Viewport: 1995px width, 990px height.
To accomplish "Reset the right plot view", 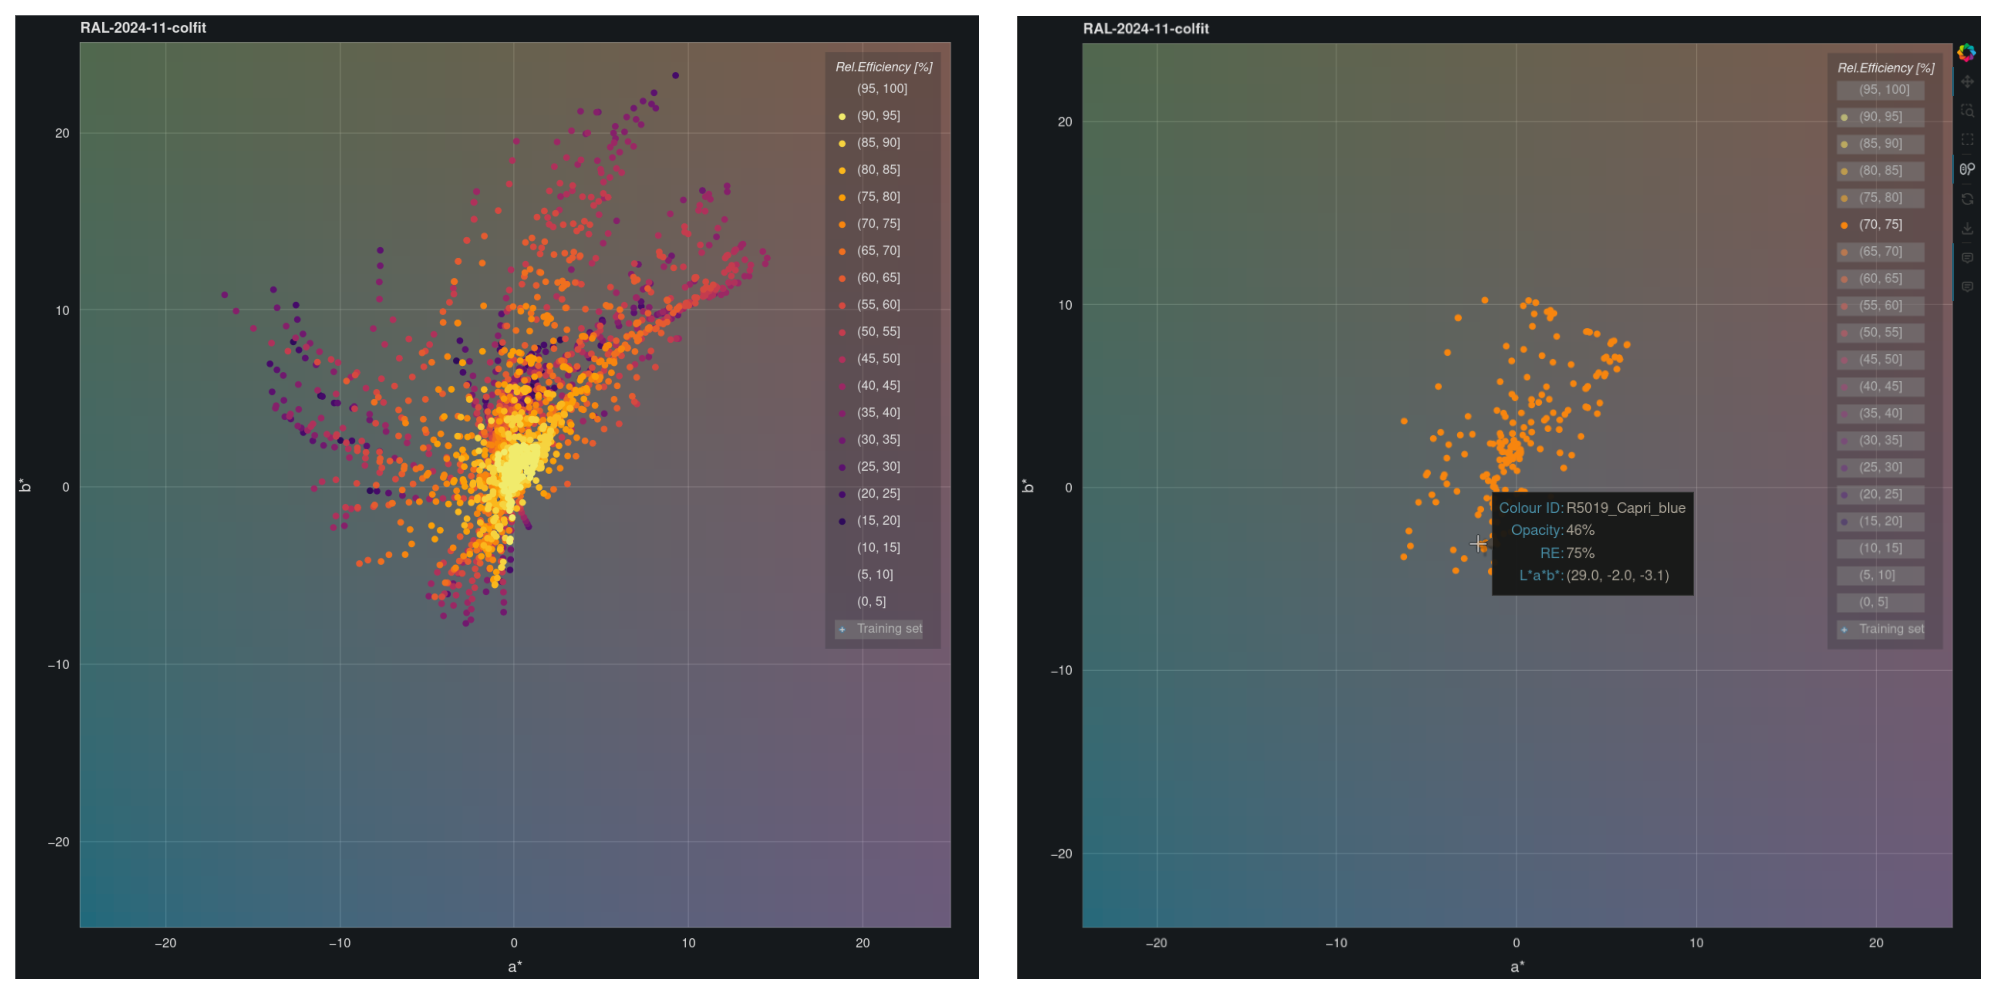I will (1967, 199).
